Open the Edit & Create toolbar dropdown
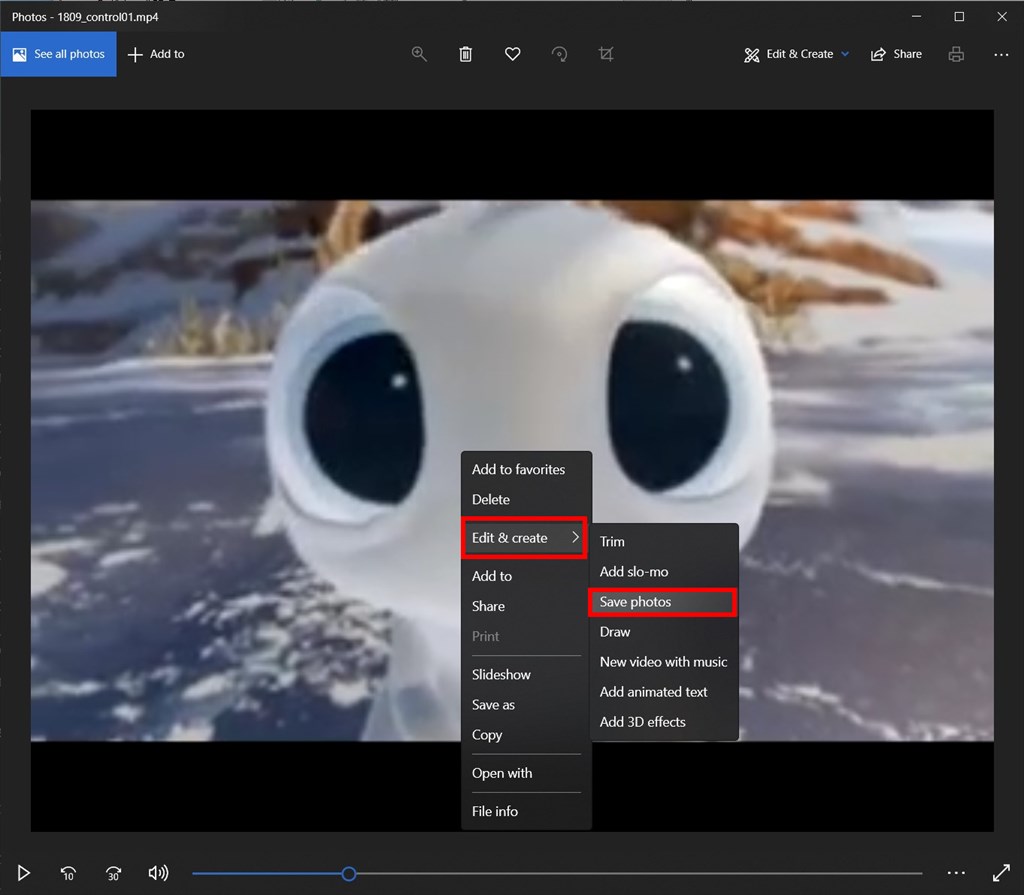Viewport: 1024px width, 895px height. point(796,54)
